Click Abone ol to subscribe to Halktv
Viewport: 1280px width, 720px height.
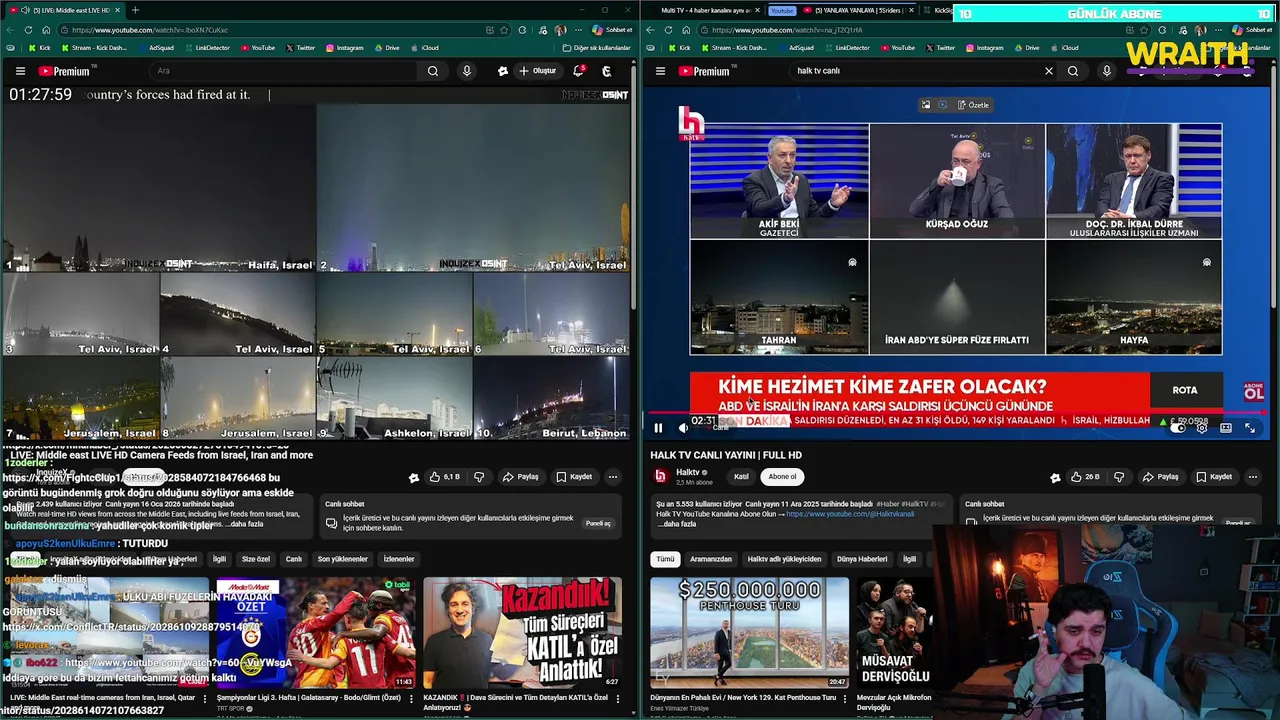point(782,477)
